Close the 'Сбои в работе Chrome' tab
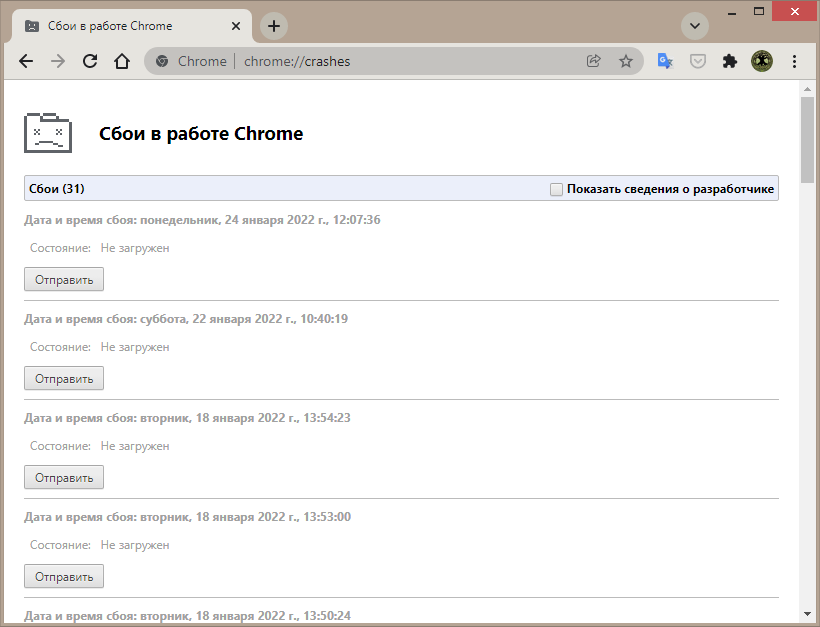Image resolution: width=820 pixels, height=627 pixels. click(x=236, y=26)
